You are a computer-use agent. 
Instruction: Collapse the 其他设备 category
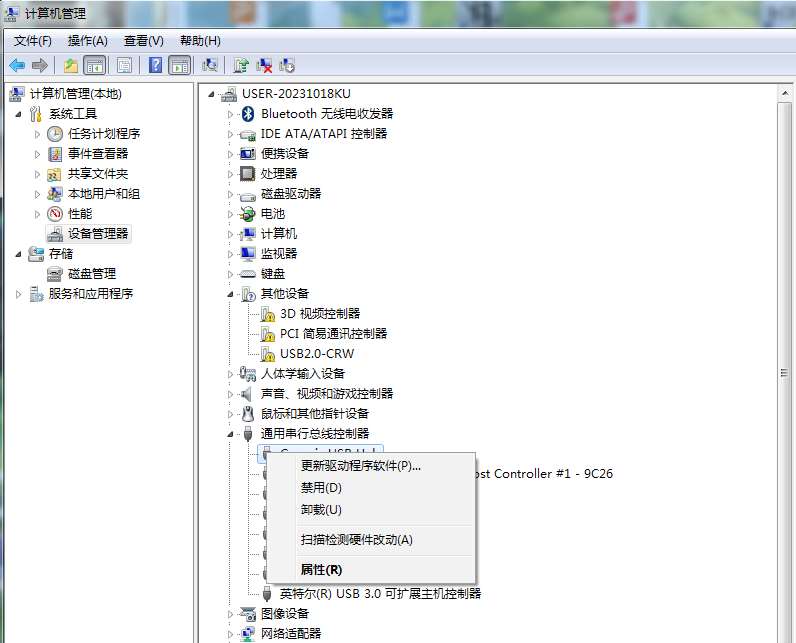pyautogui.click(x=230, y=294)
